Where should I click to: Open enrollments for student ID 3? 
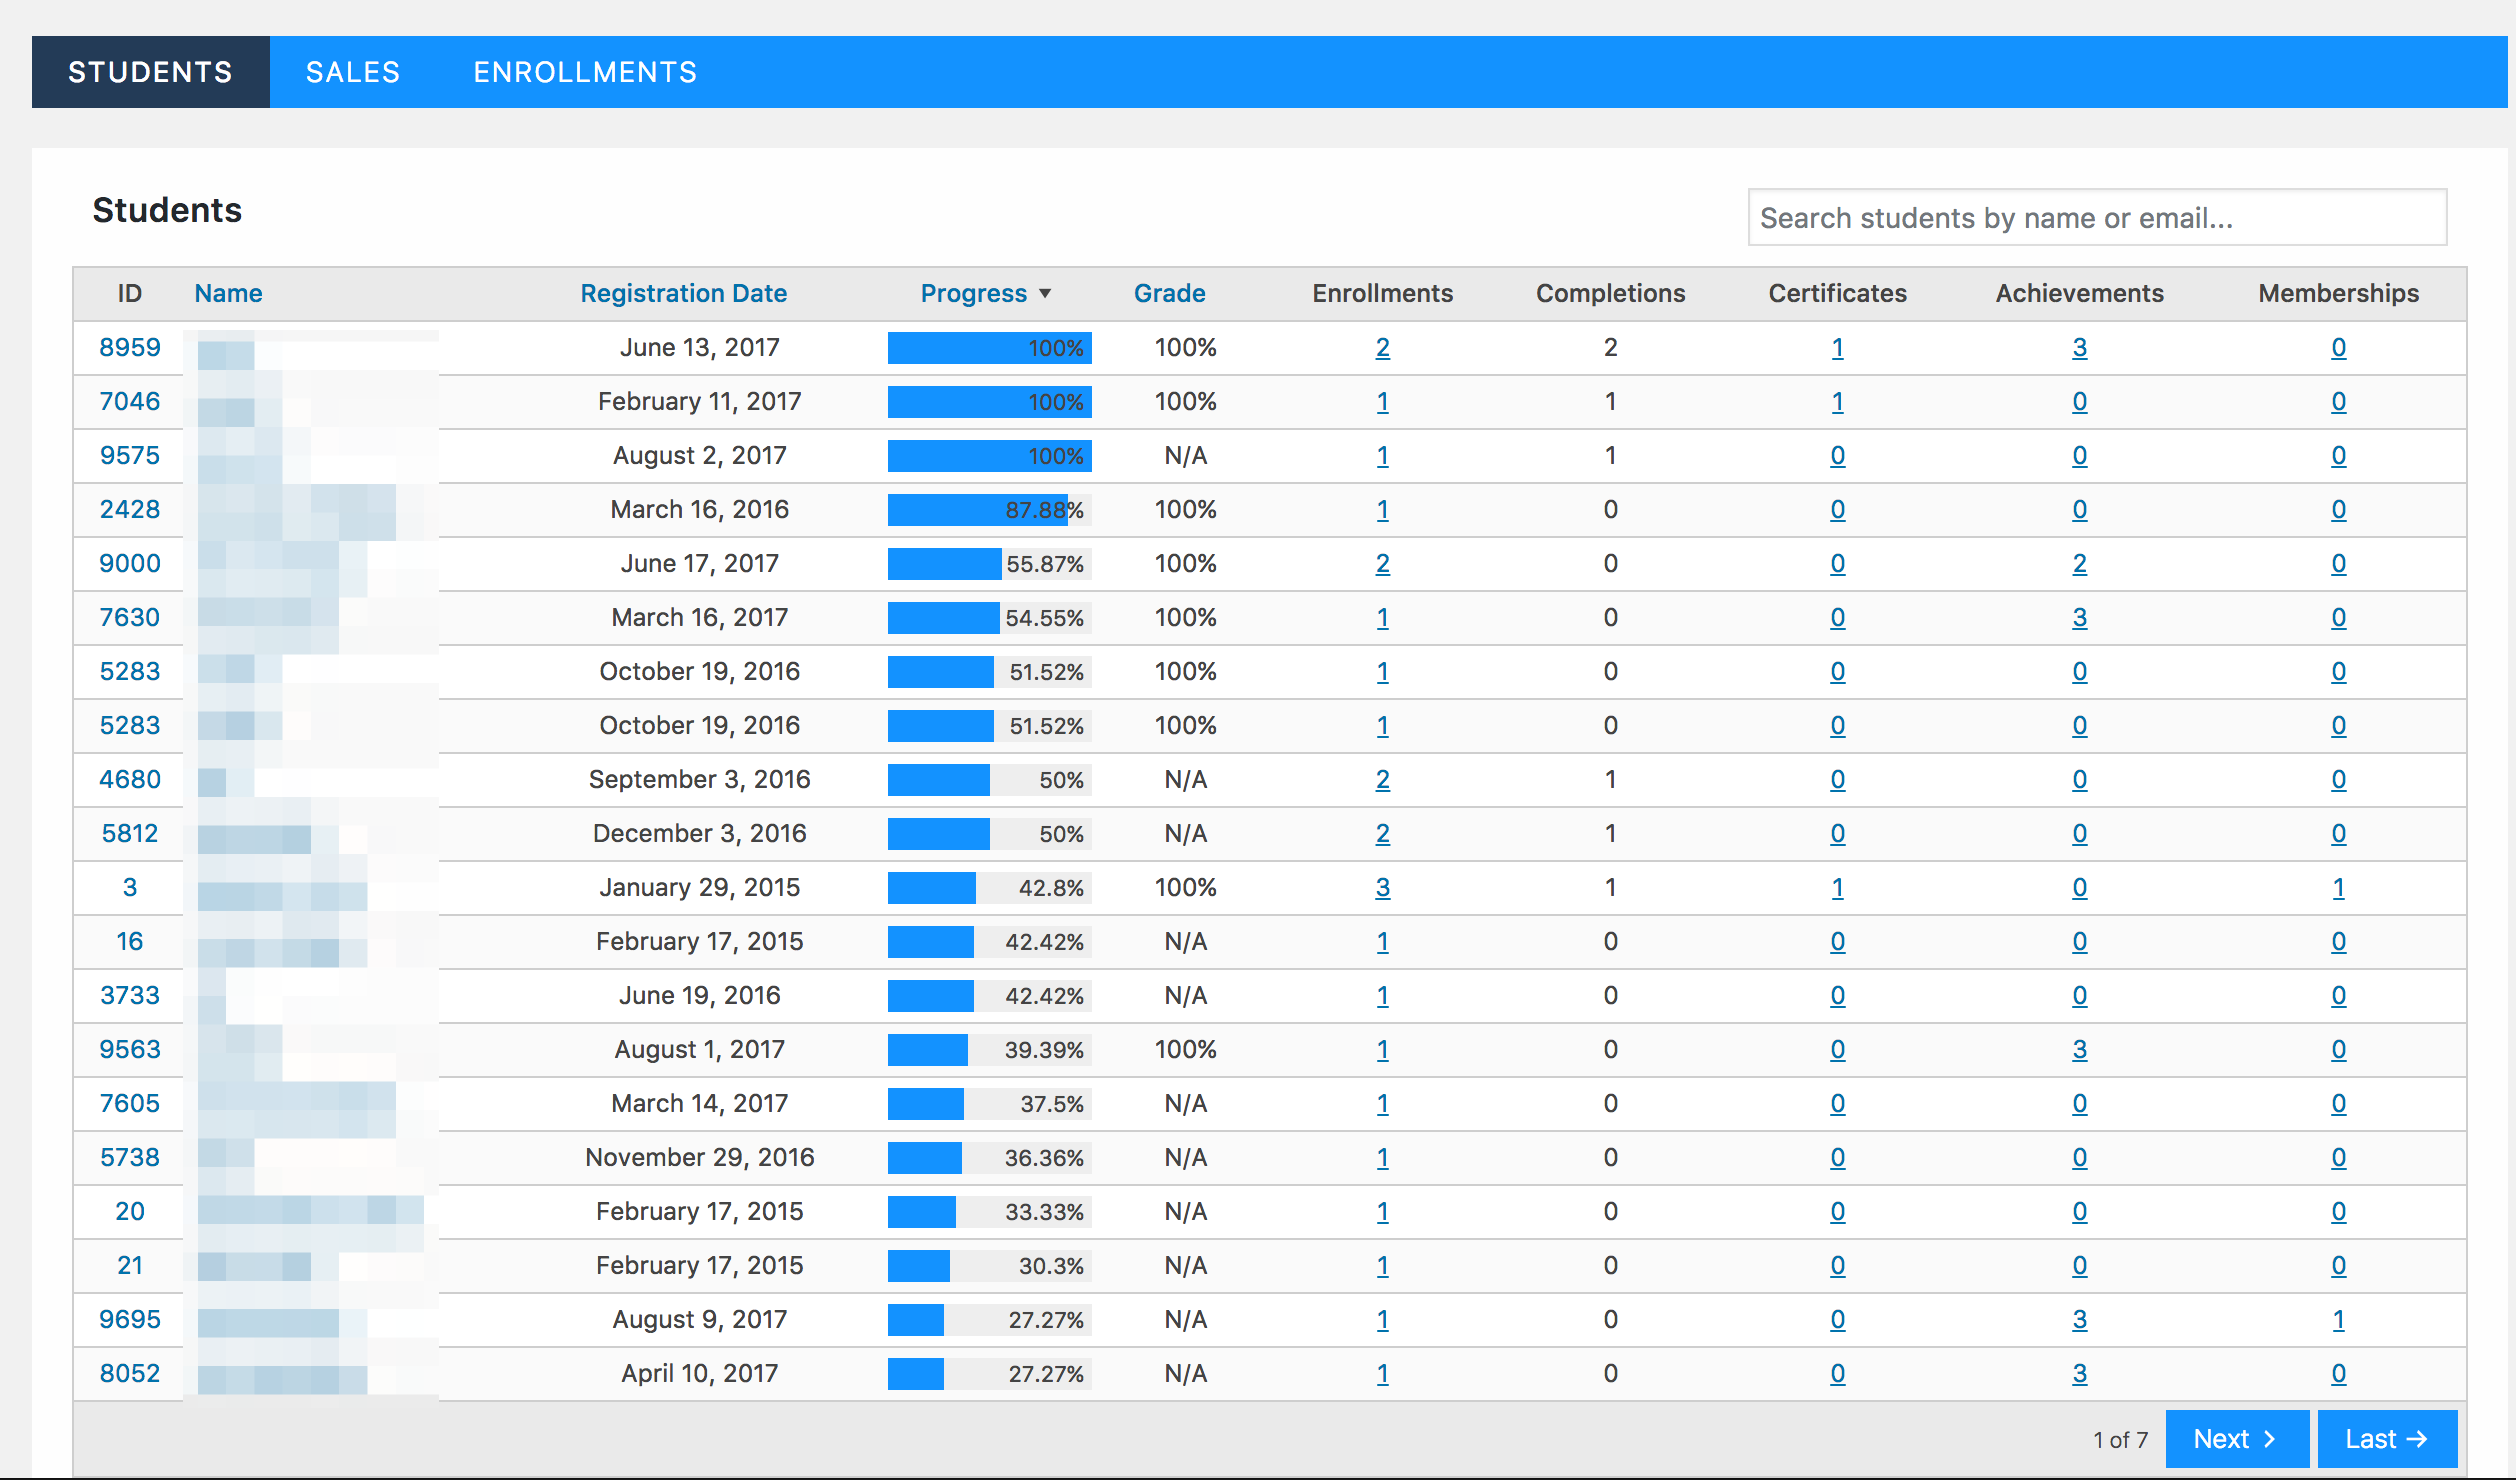point(1382,888)
